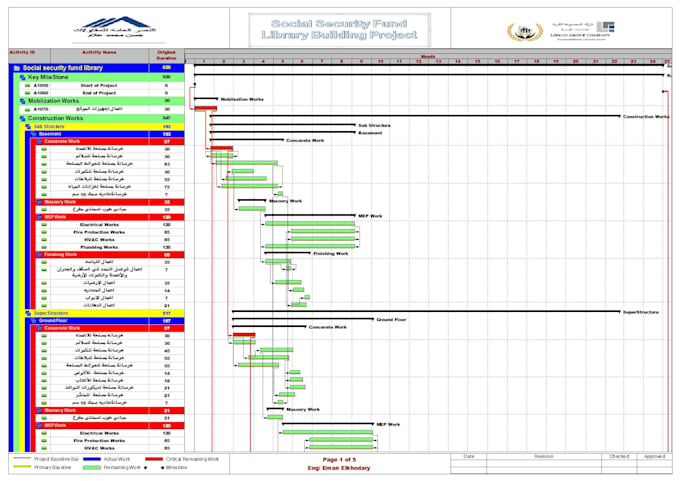Screen dimensions: 680x481
Task: Click the Original Duration column header
Action: coord(167,56)
